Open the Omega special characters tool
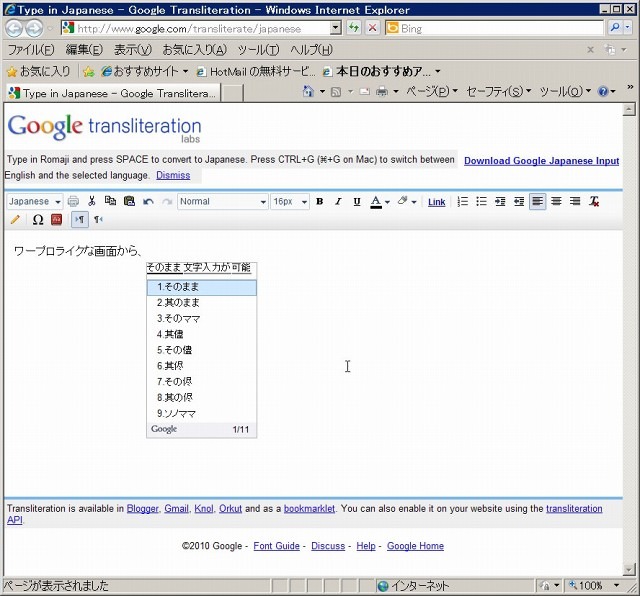 38,220
